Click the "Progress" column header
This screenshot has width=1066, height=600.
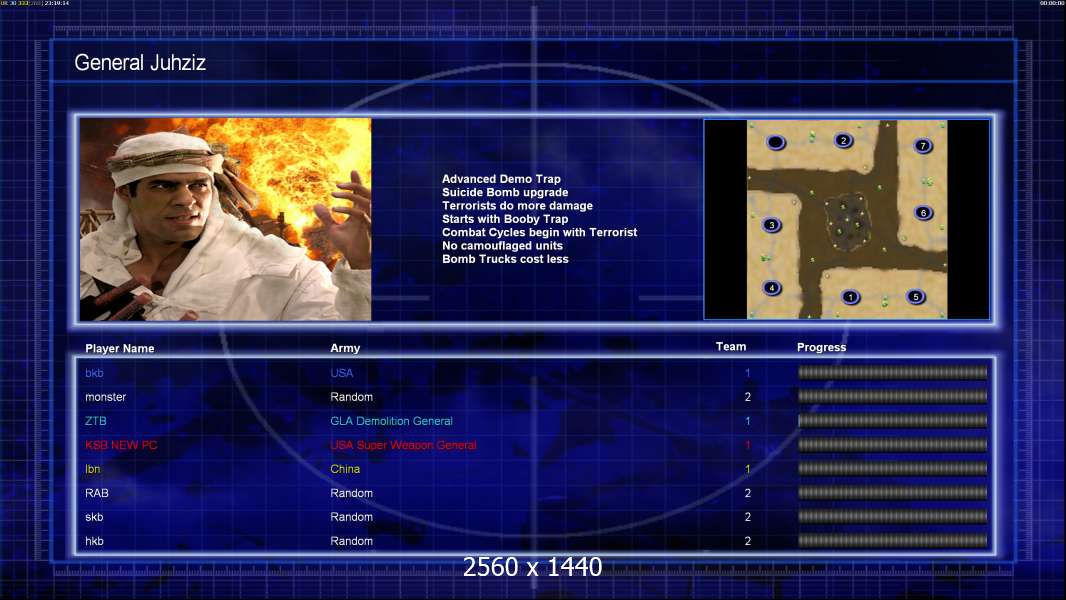coord(821,347)
